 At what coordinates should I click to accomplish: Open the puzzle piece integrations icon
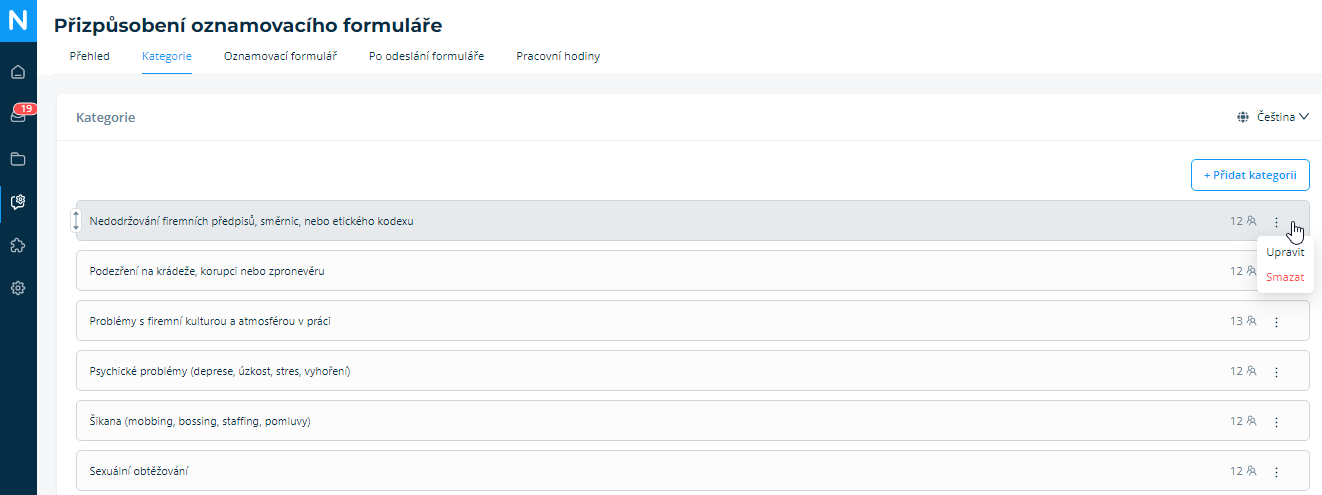pyautogui.click(x=18, y=245)
